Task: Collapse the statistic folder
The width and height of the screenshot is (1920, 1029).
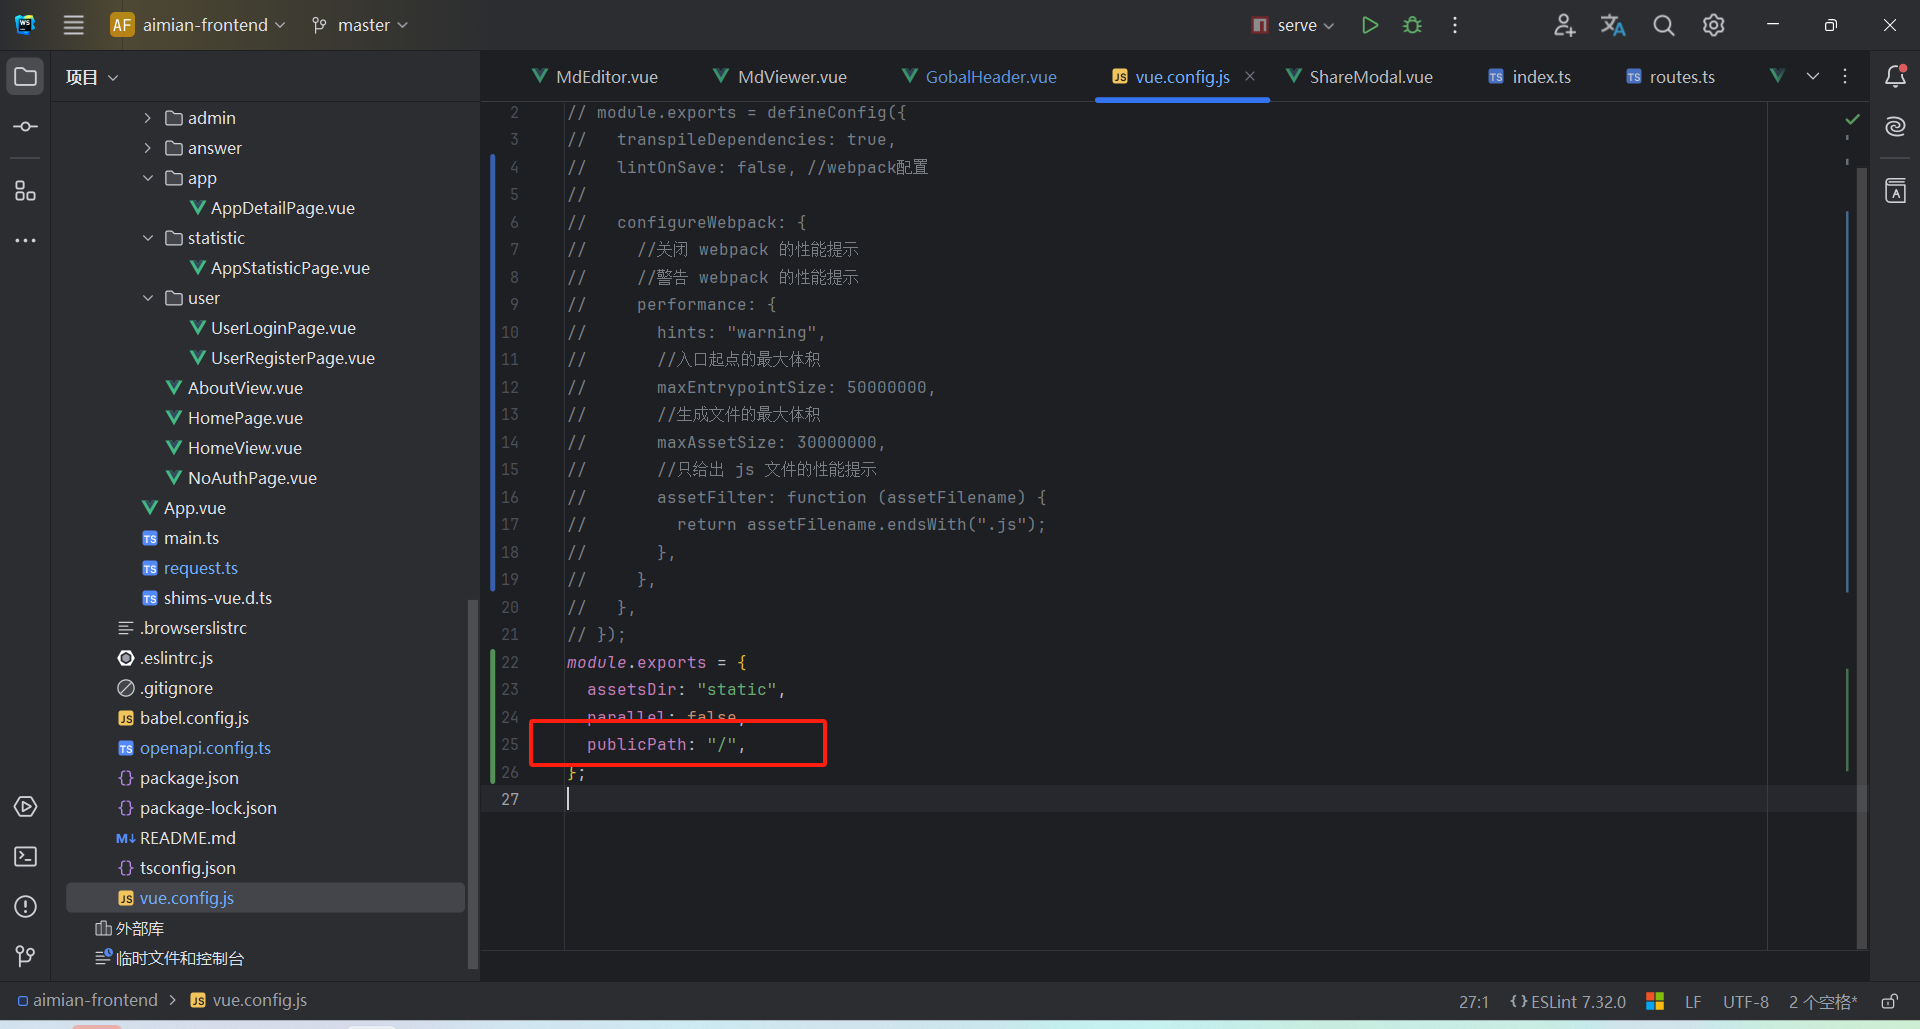Action: 148,238
